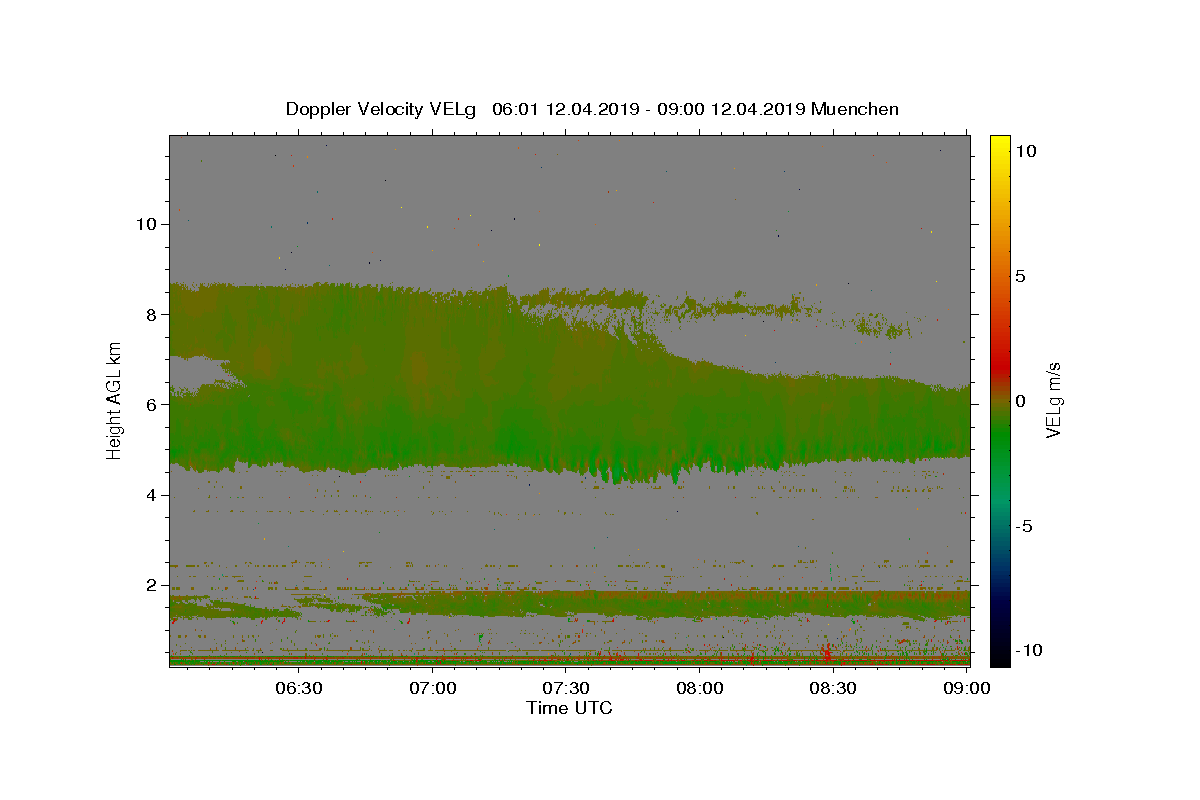This screenshot has width=1200, height=800.
Task: Click the 'Time UTC' axis label
Action: [569, 708]
